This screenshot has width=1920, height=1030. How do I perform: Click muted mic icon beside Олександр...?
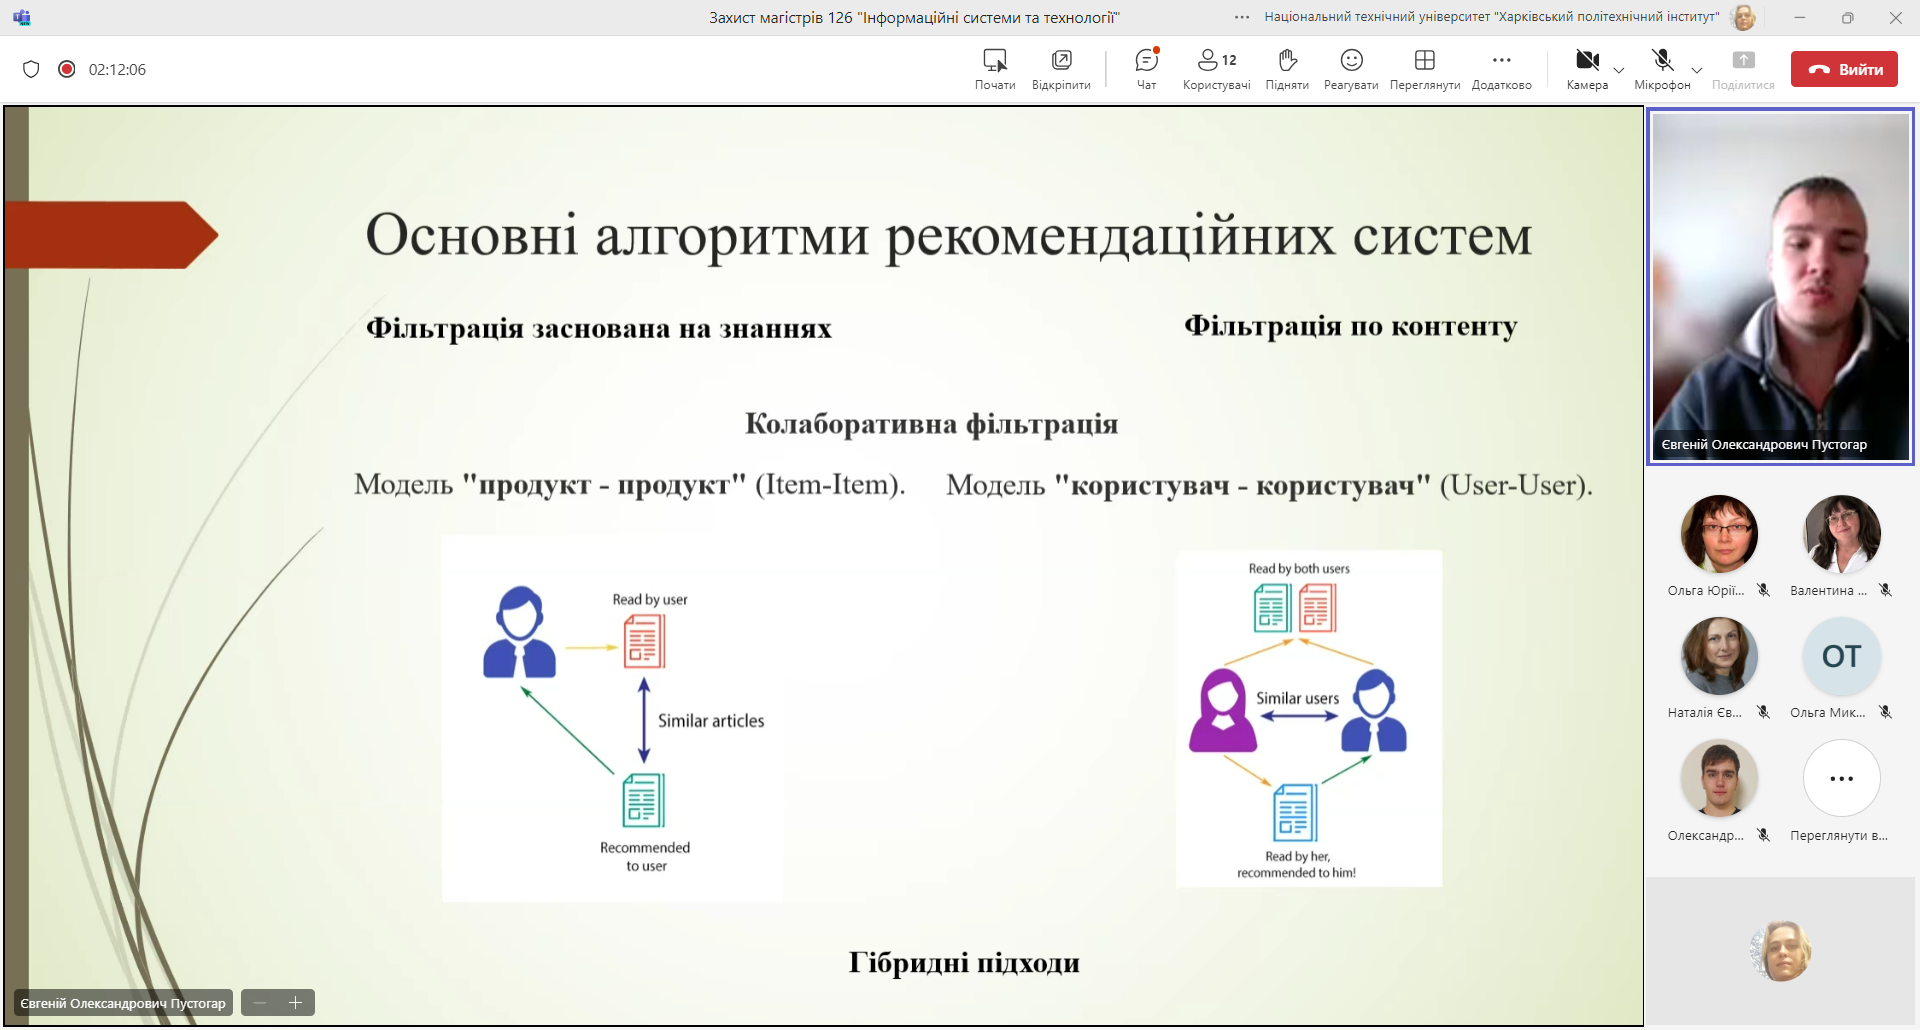1764,835
